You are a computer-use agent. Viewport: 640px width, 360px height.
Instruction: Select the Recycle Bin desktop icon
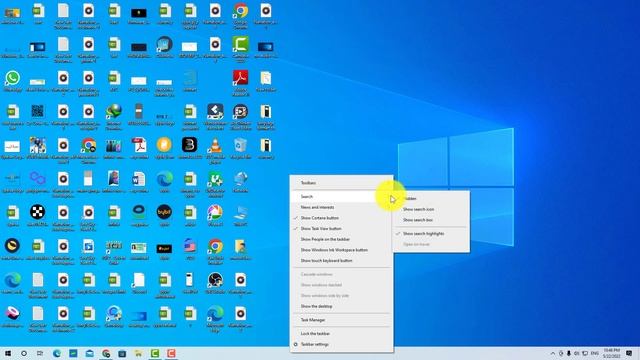coord(240,148)
